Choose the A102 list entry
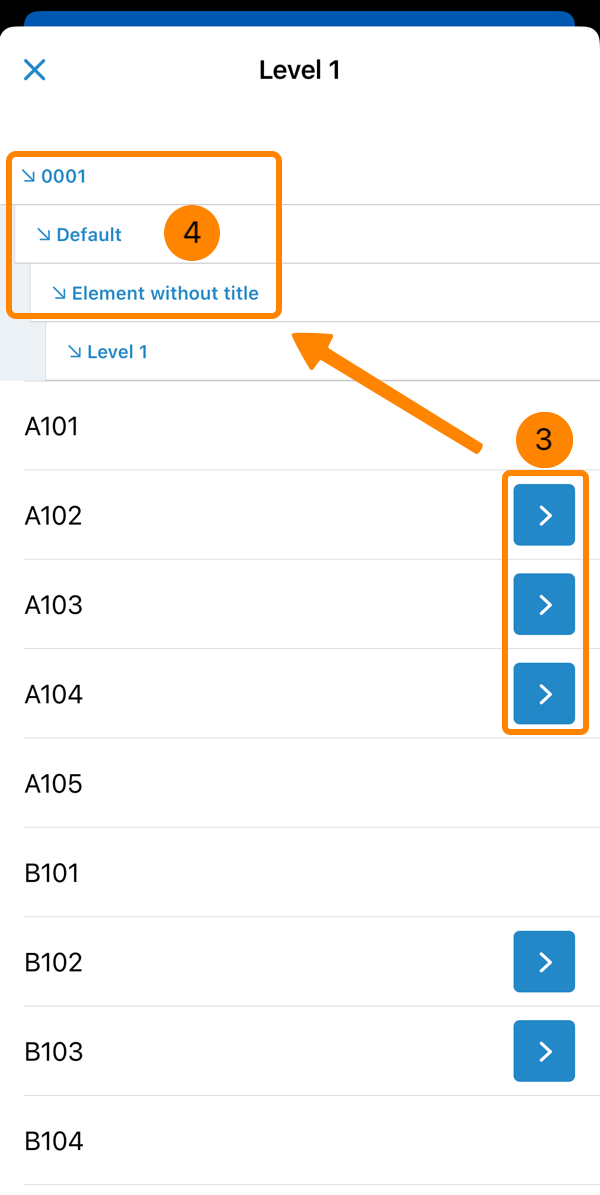The width and height of the screenshot is (600, 1195). (54, 516)
